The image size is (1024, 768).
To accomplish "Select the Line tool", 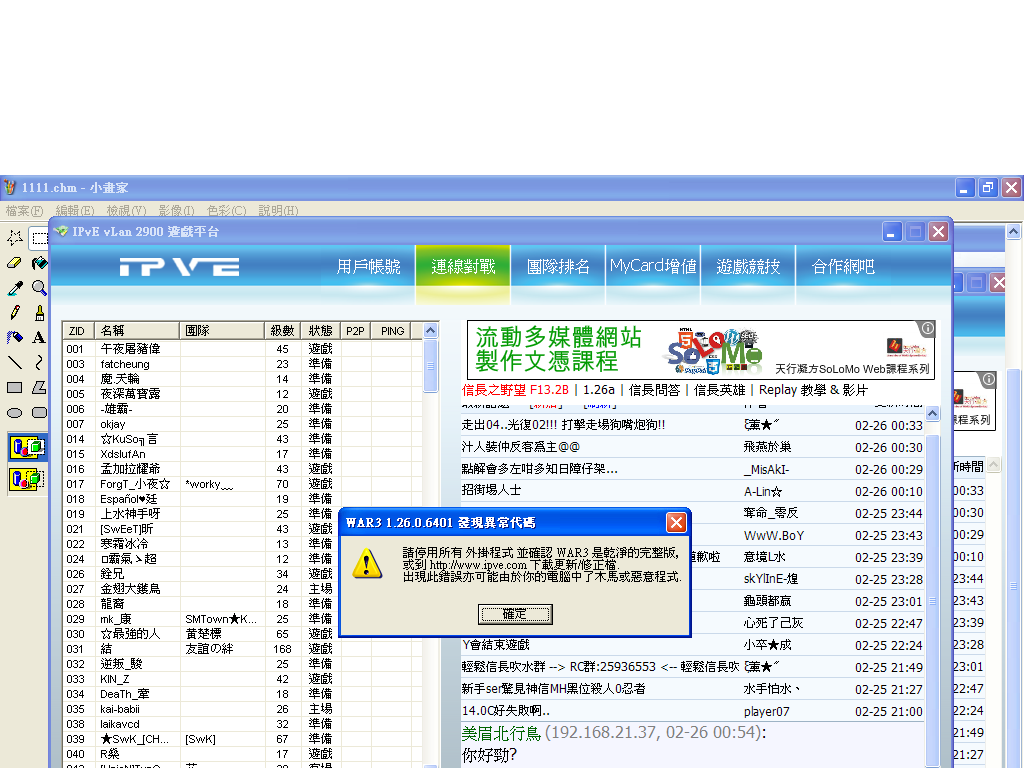I will 14,362.
